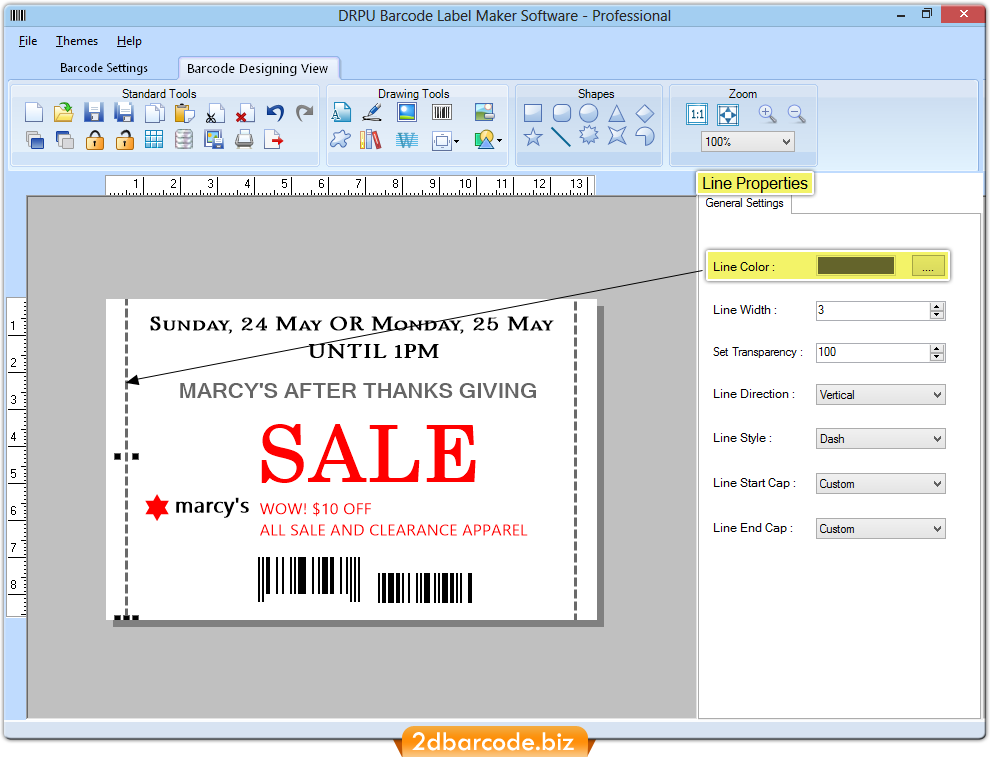
Task: Insert a picture with the image tool
Action: click(x=407, y=112)
